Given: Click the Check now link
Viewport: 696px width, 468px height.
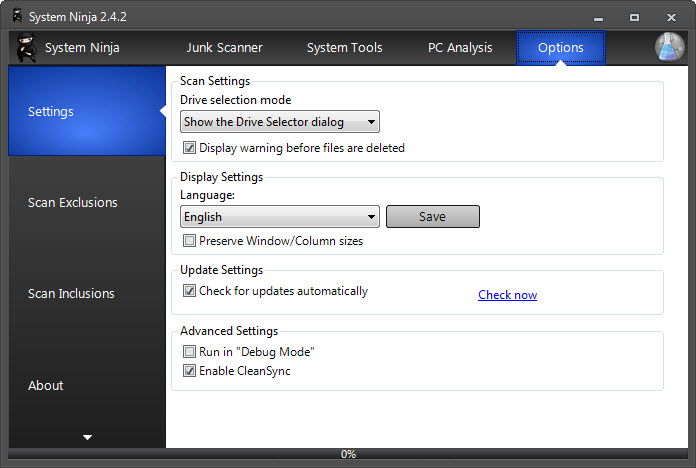Looking at the screenshot, I should point(507,295).
